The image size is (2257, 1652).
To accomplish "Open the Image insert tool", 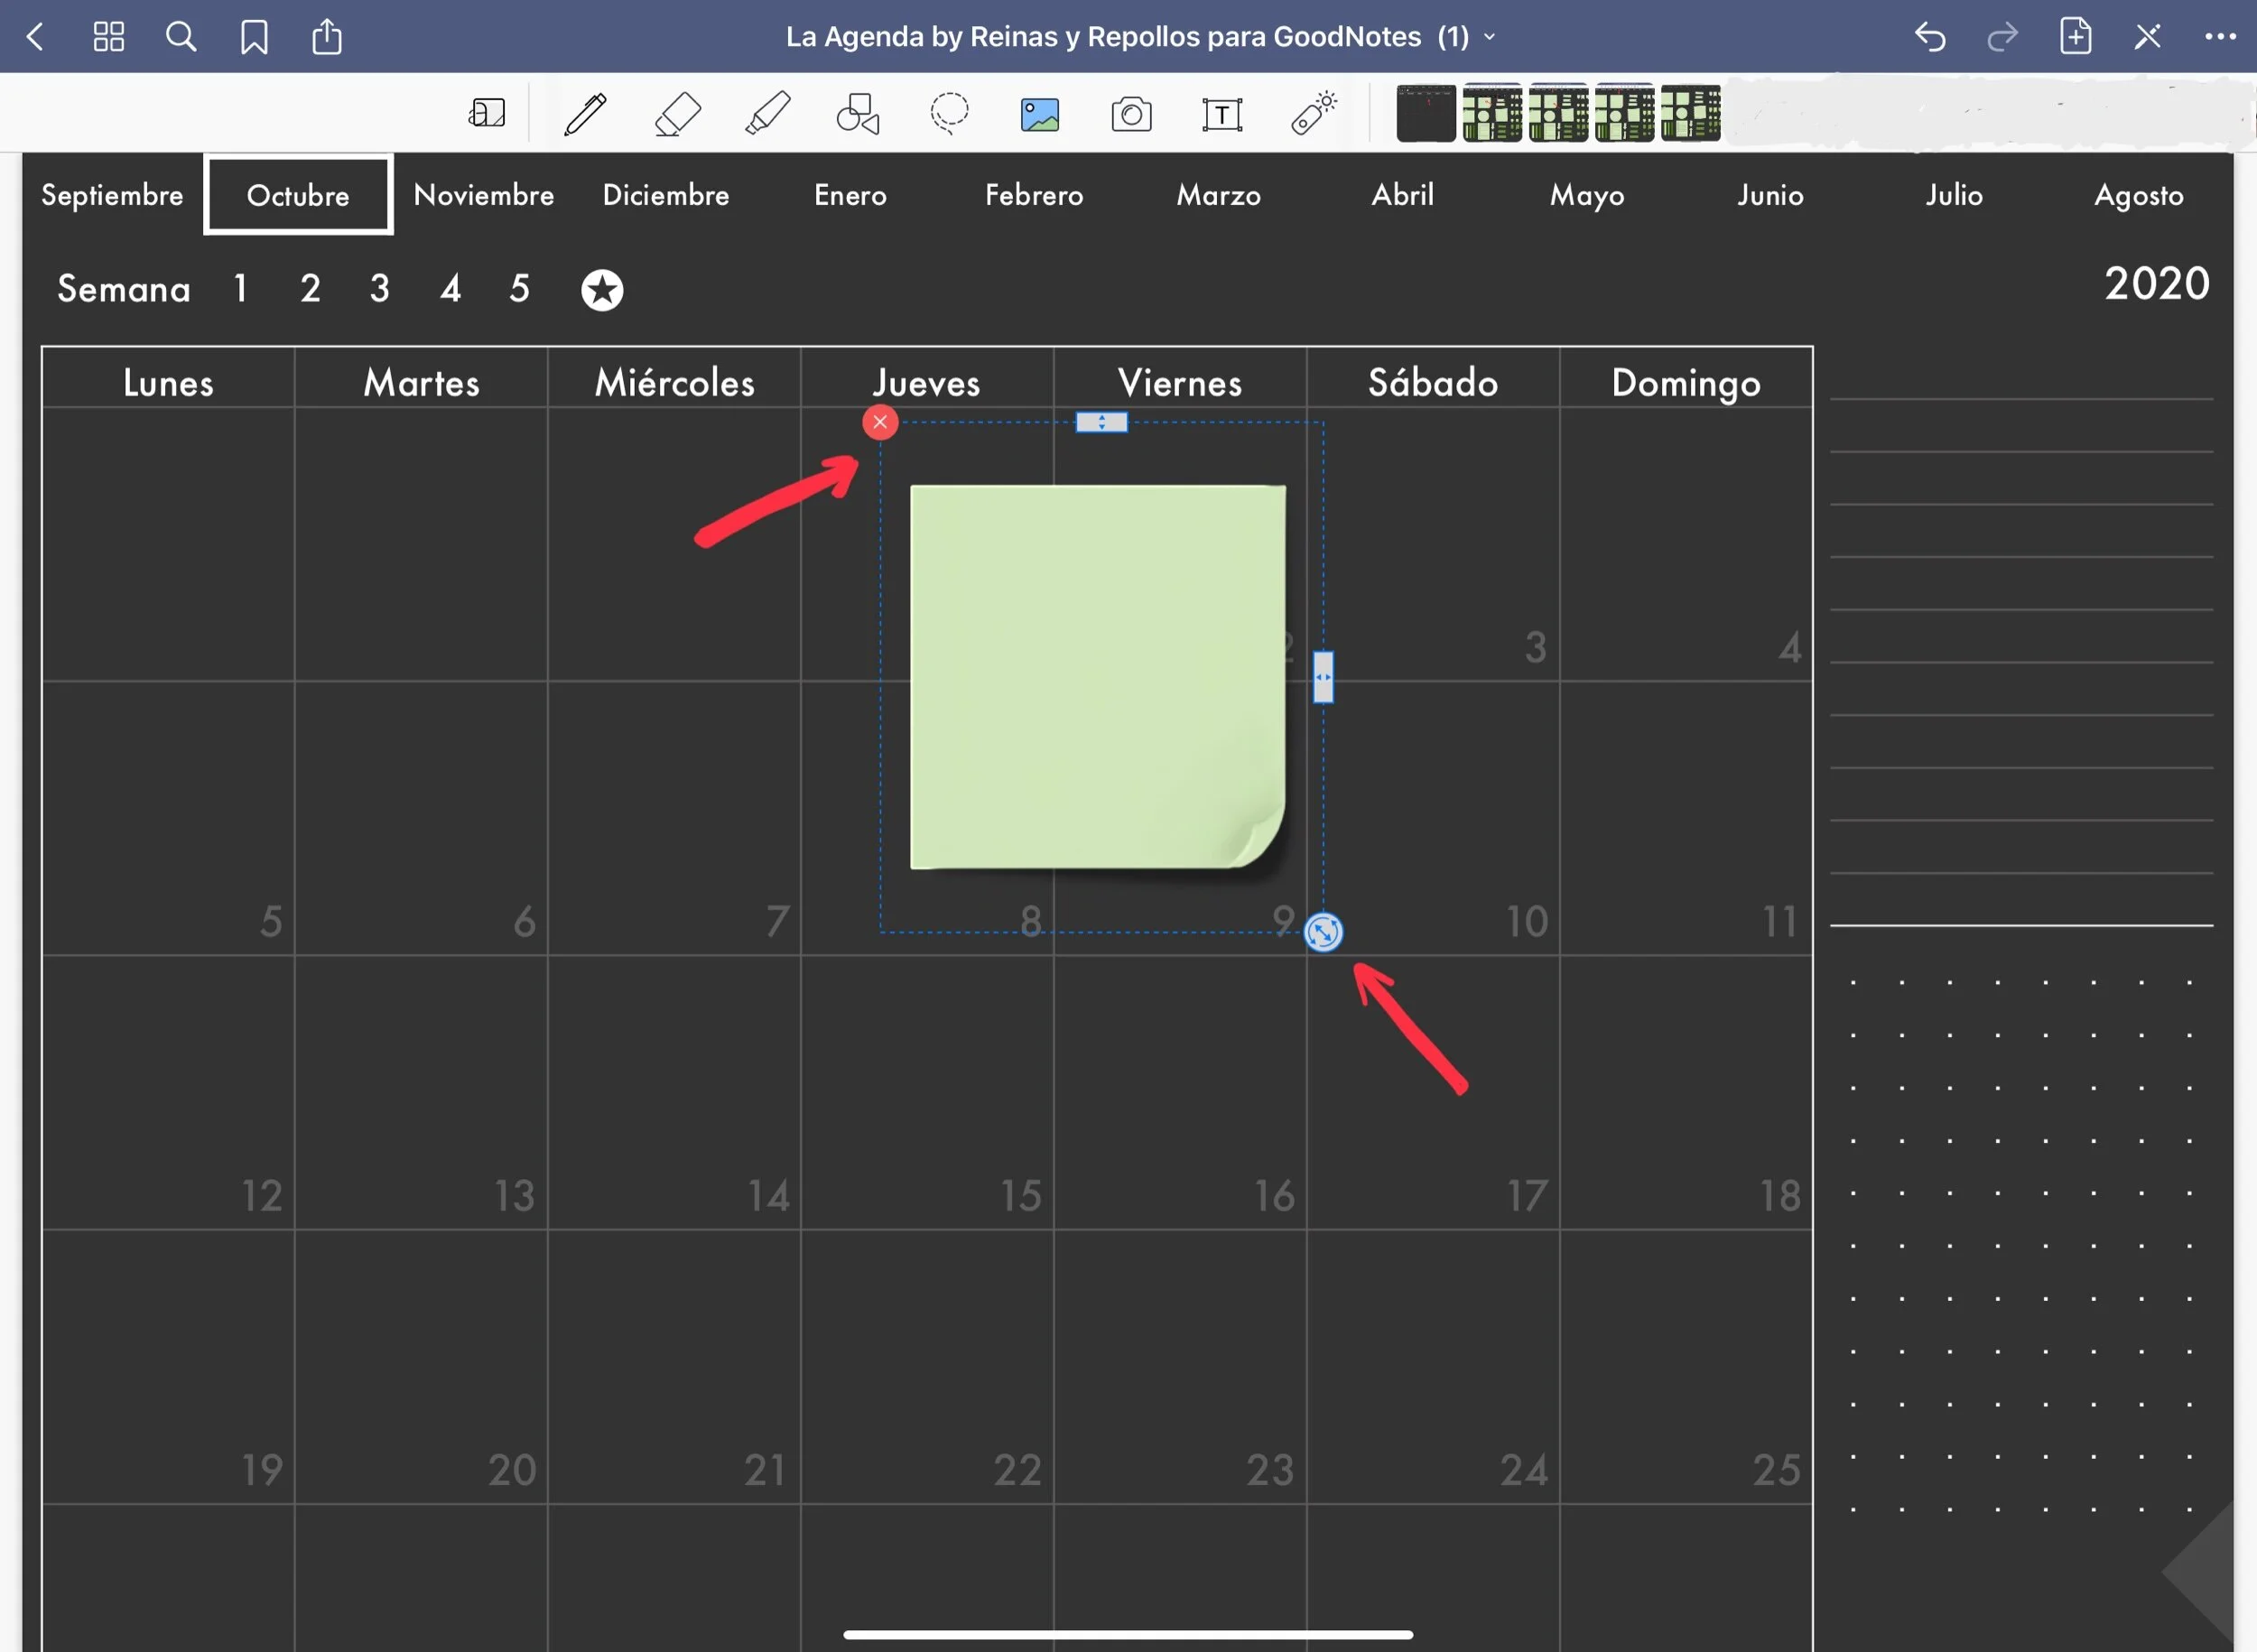I will [x=1040, y=114].
